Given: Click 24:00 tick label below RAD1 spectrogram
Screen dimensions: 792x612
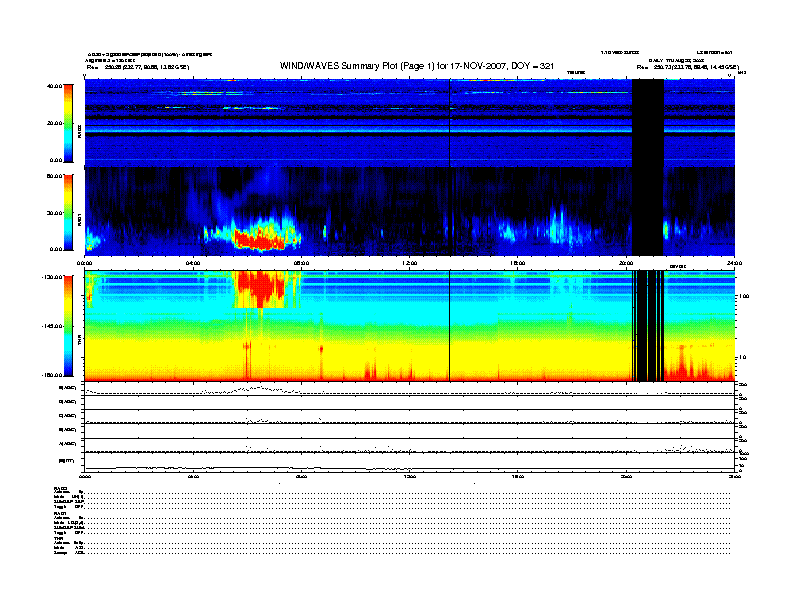Looking at the screenshot, I should tap(733, 263).
